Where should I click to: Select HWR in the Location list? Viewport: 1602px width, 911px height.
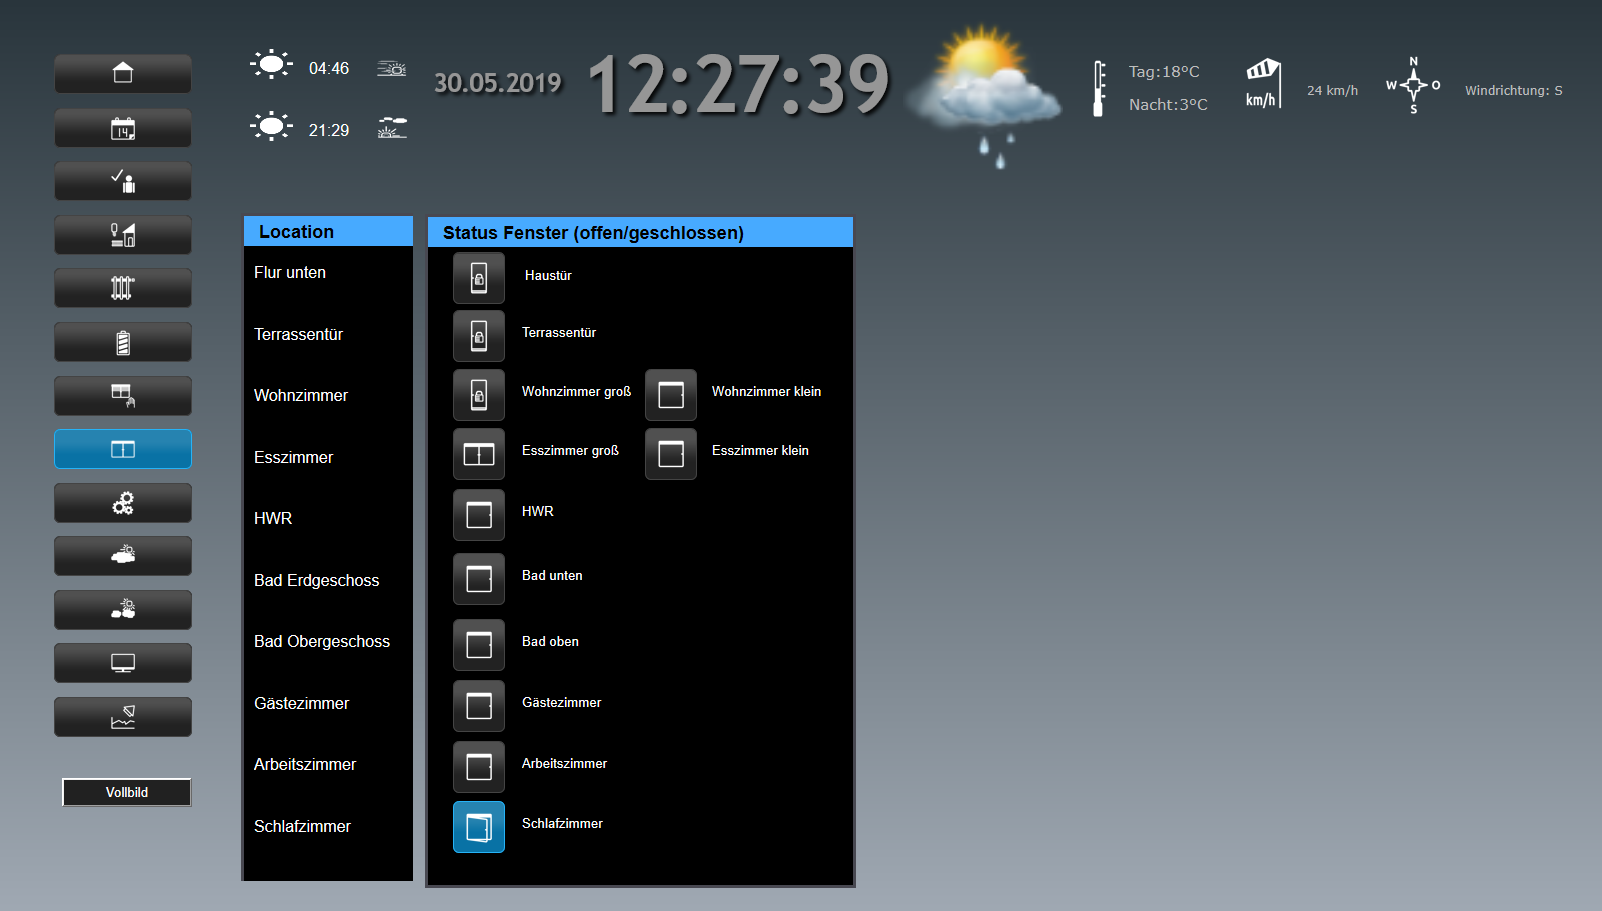(273, 518)
